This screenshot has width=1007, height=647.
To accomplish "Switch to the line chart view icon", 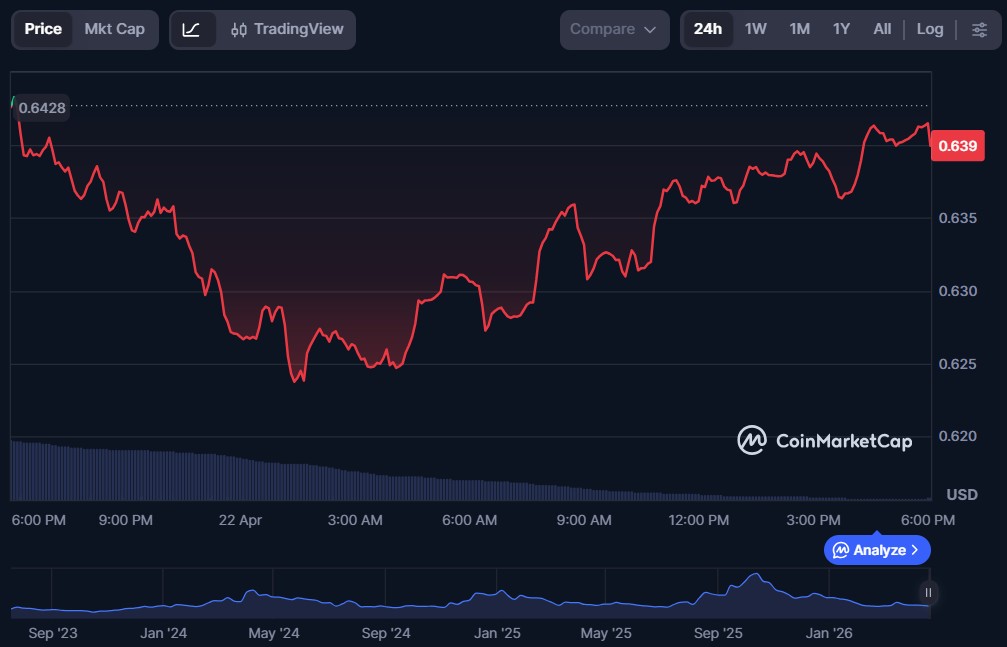I will (192, 29).
